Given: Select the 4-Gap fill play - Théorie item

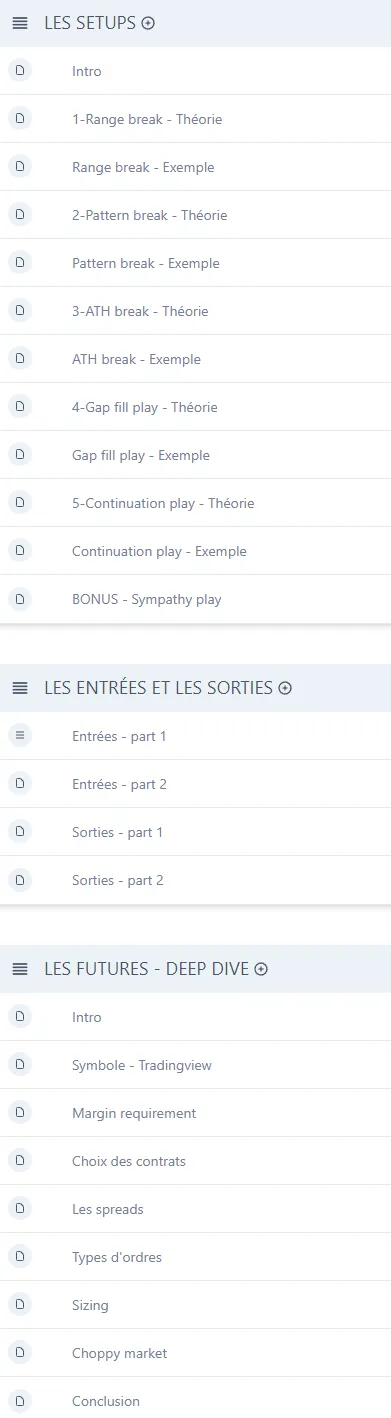Looking at the screenshot, I should tap(195, 407).
